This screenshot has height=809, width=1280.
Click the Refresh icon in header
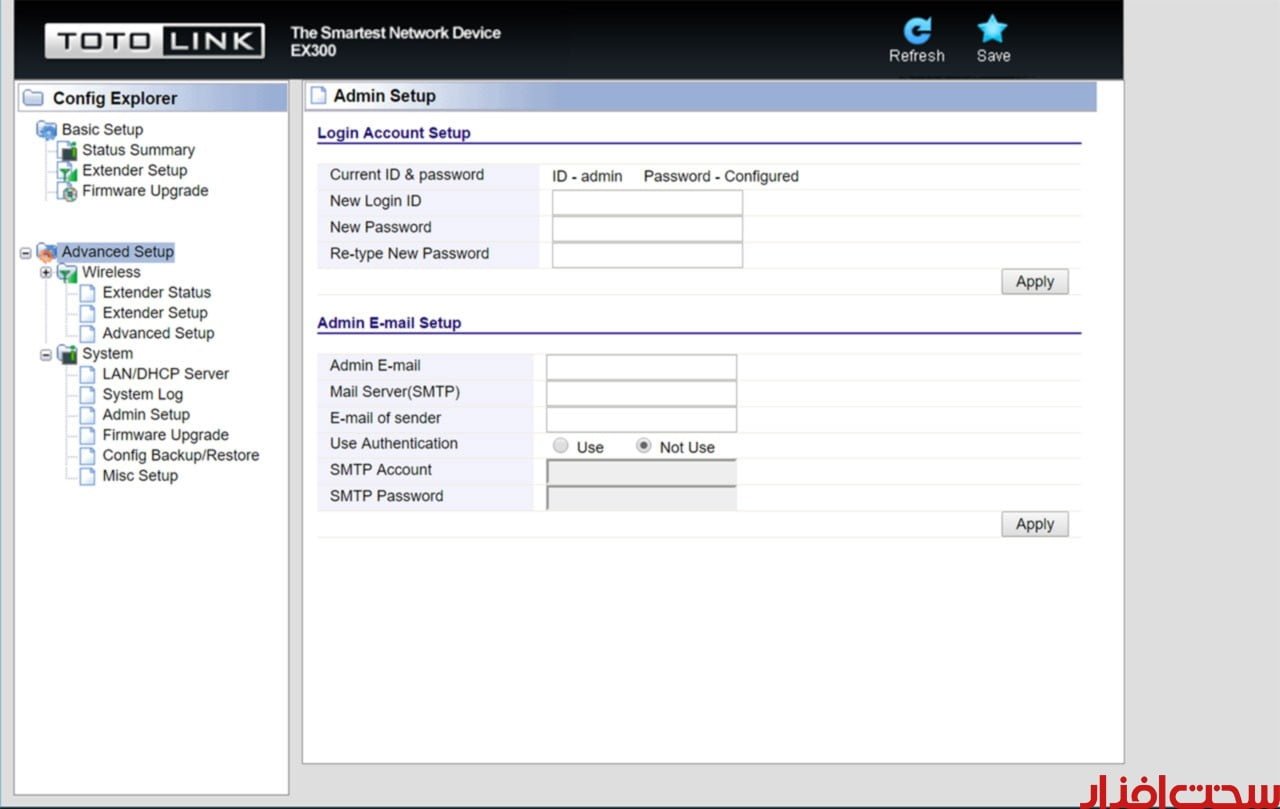coord(916,30)
